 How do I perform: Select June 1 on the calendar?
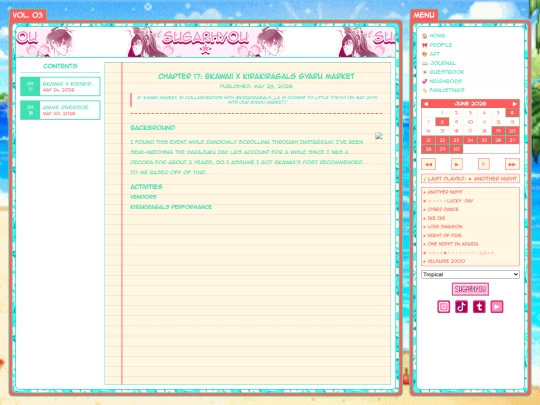tap(442, 113)
